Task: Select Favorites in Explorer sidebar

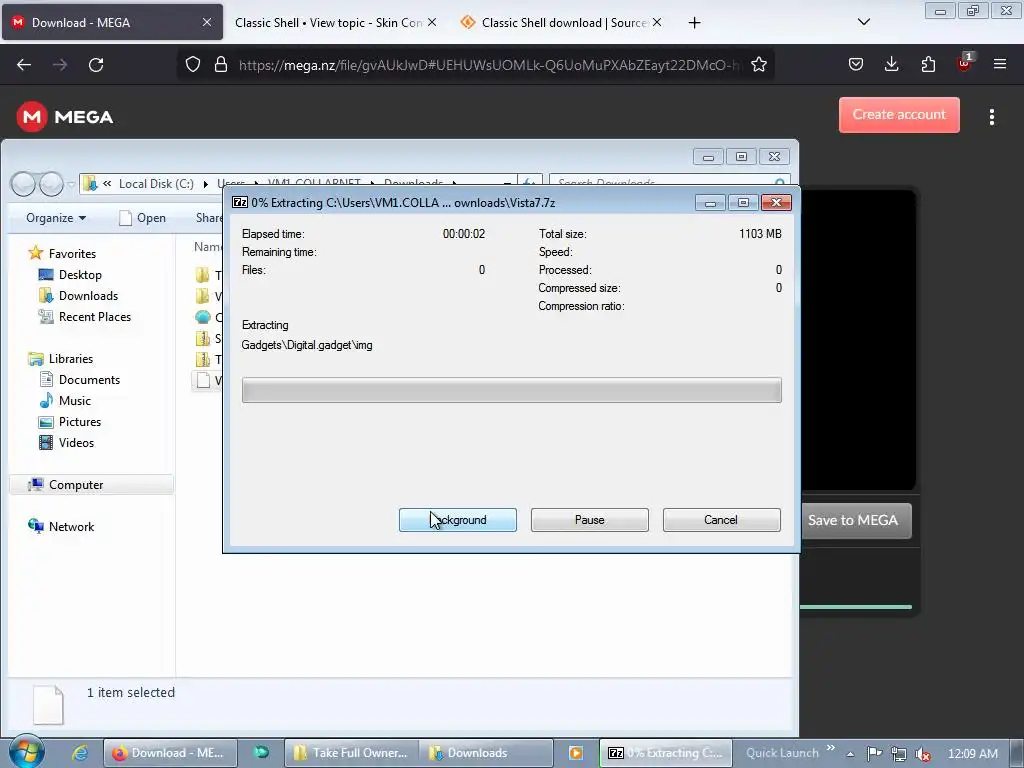Action: point(72,253)
